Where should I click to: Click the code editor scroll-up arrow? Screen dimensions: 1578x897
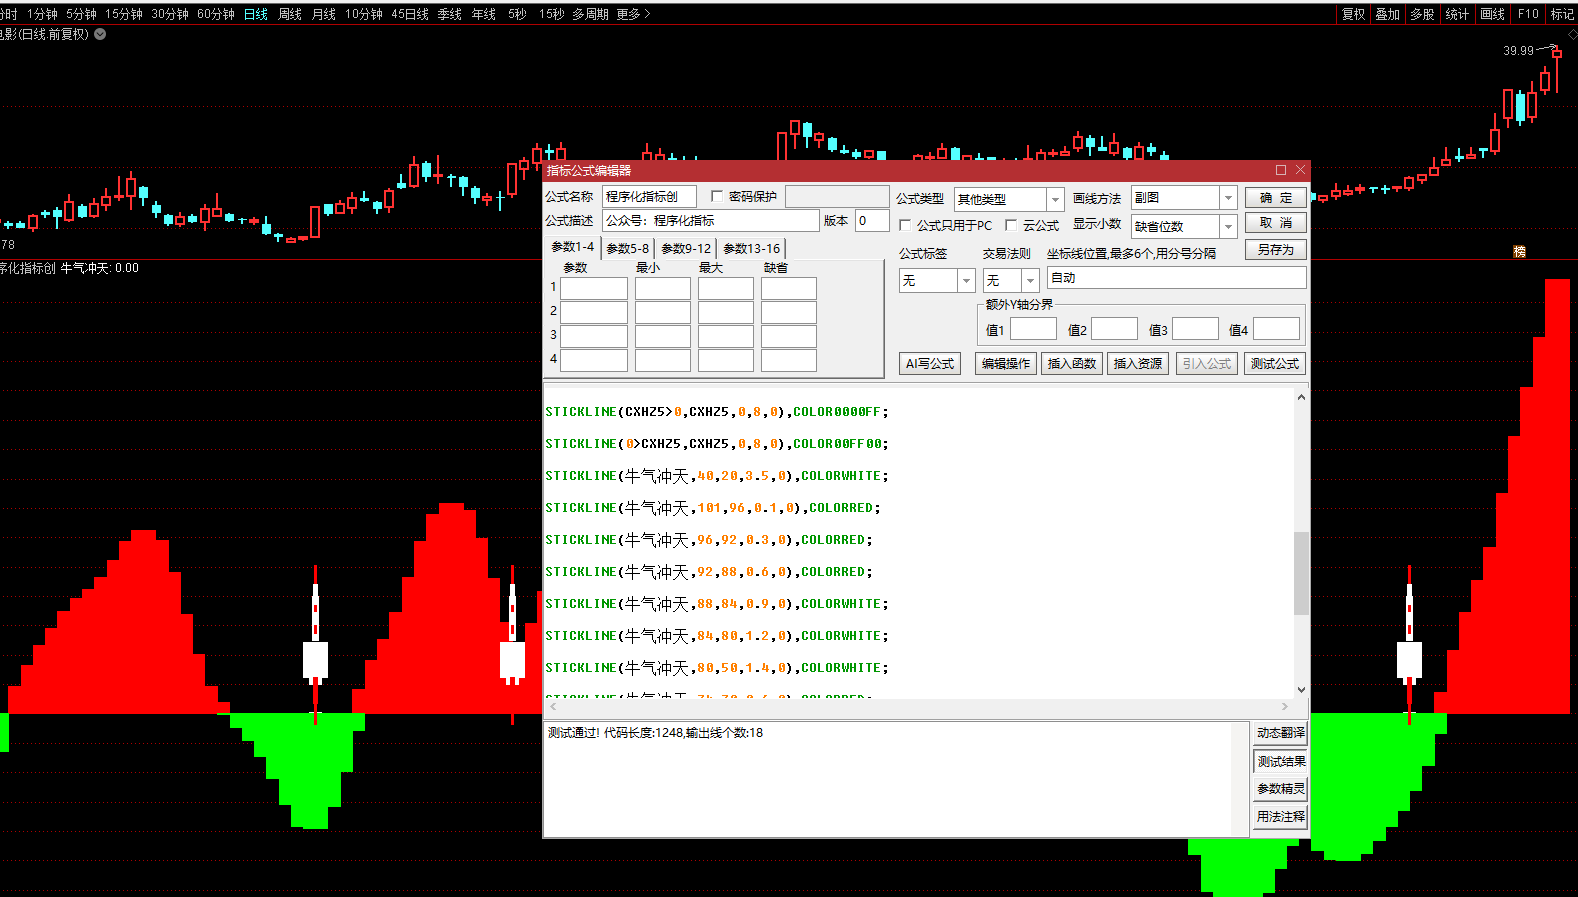[x=1301, y=397]
